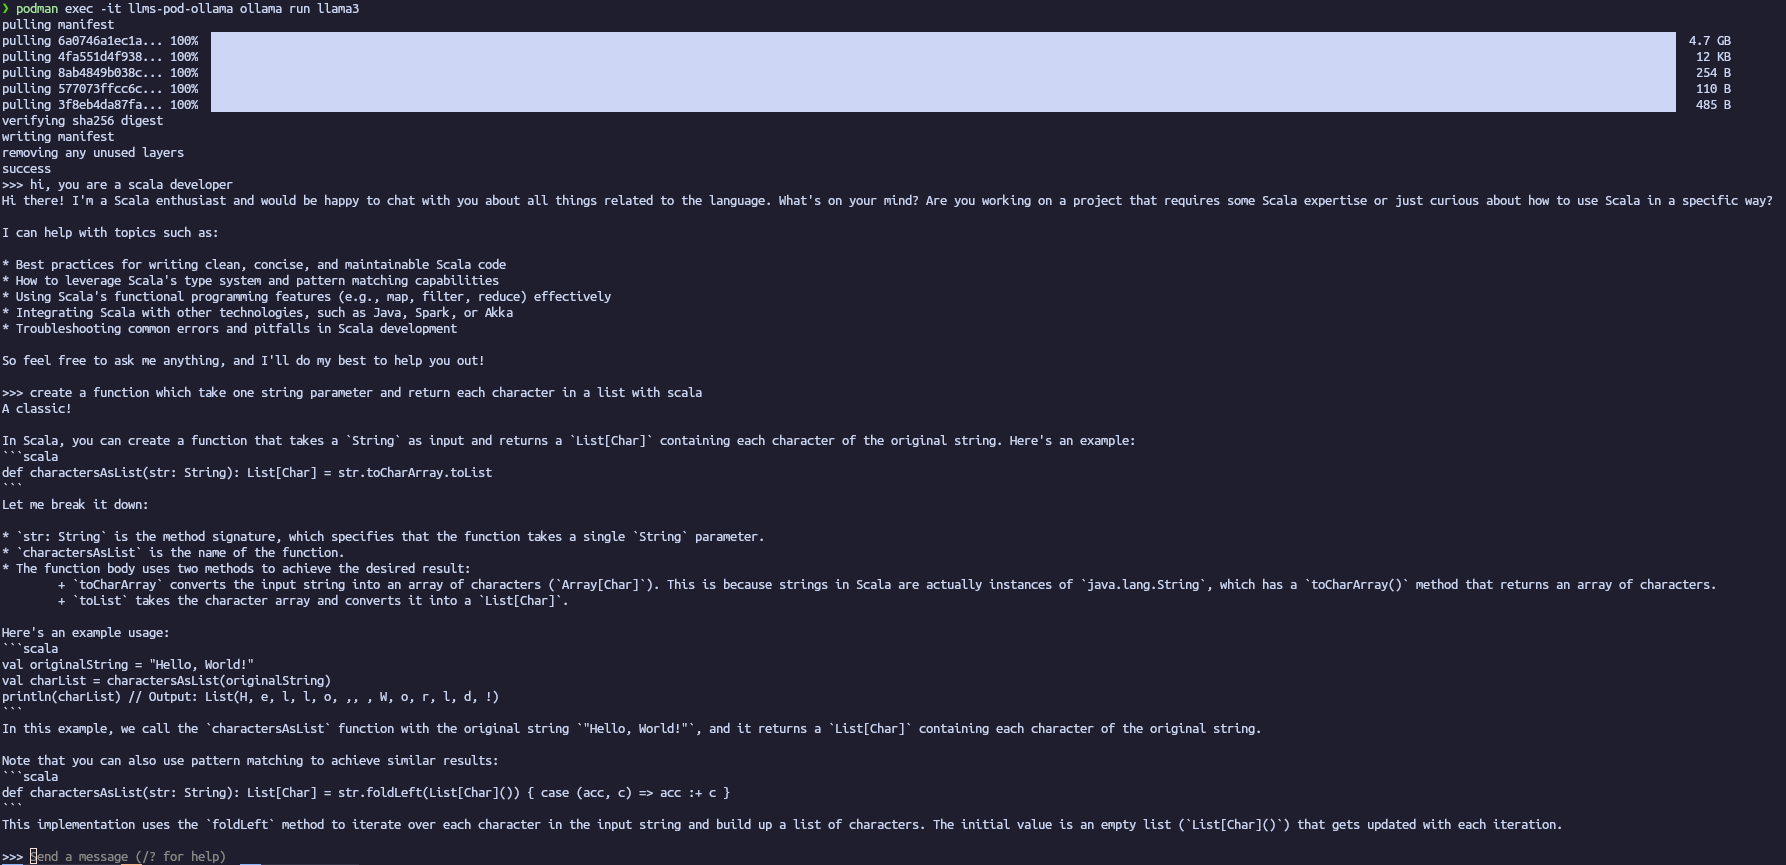1786x865 pixels.
Task: Click the 'val originalString' code line
Action: click(x=128, y=665)
